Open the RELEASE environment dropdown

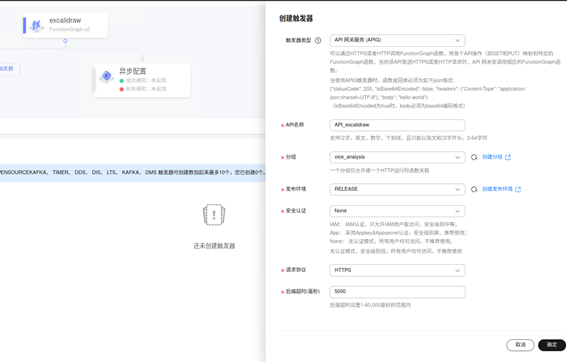pos(397,189)
